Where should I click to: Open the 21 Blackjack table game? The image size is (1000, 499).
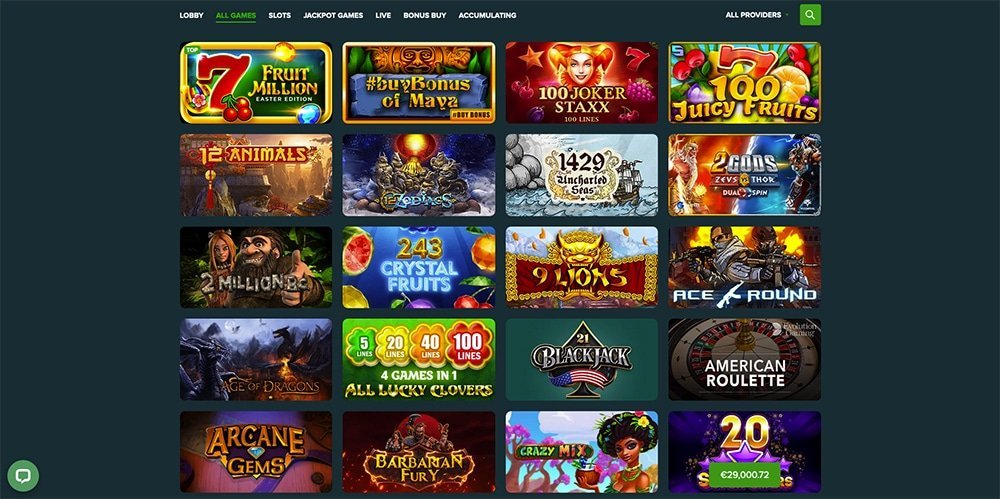[x=582, y=360]
